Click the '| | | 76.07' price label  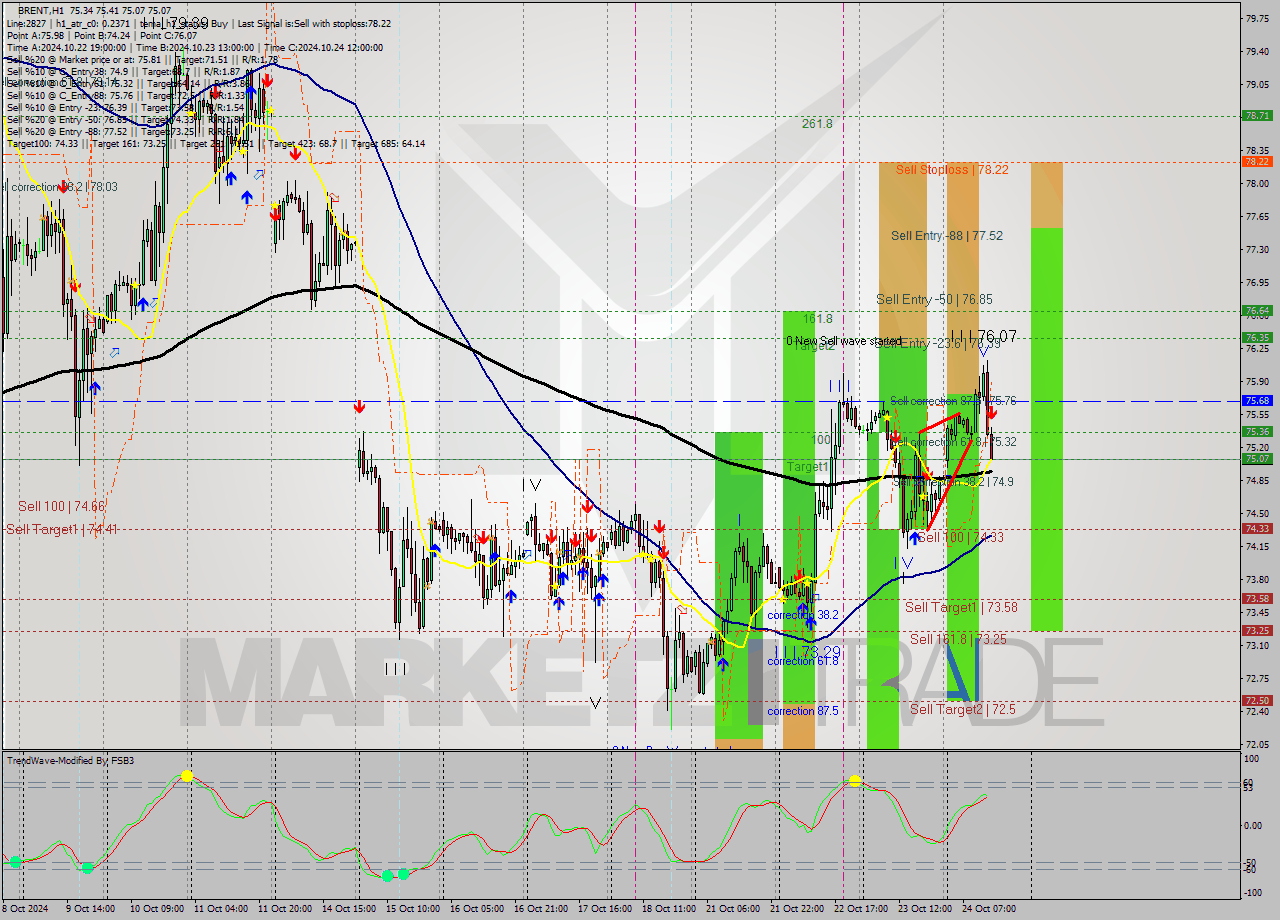[x=983, y=336]
